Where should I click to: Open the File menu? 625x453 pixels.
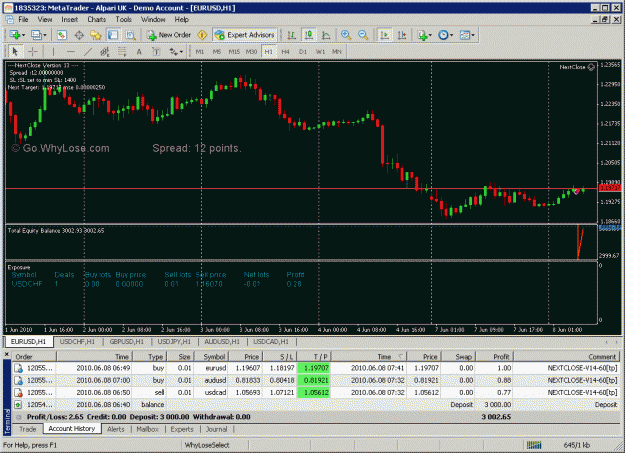23,20
